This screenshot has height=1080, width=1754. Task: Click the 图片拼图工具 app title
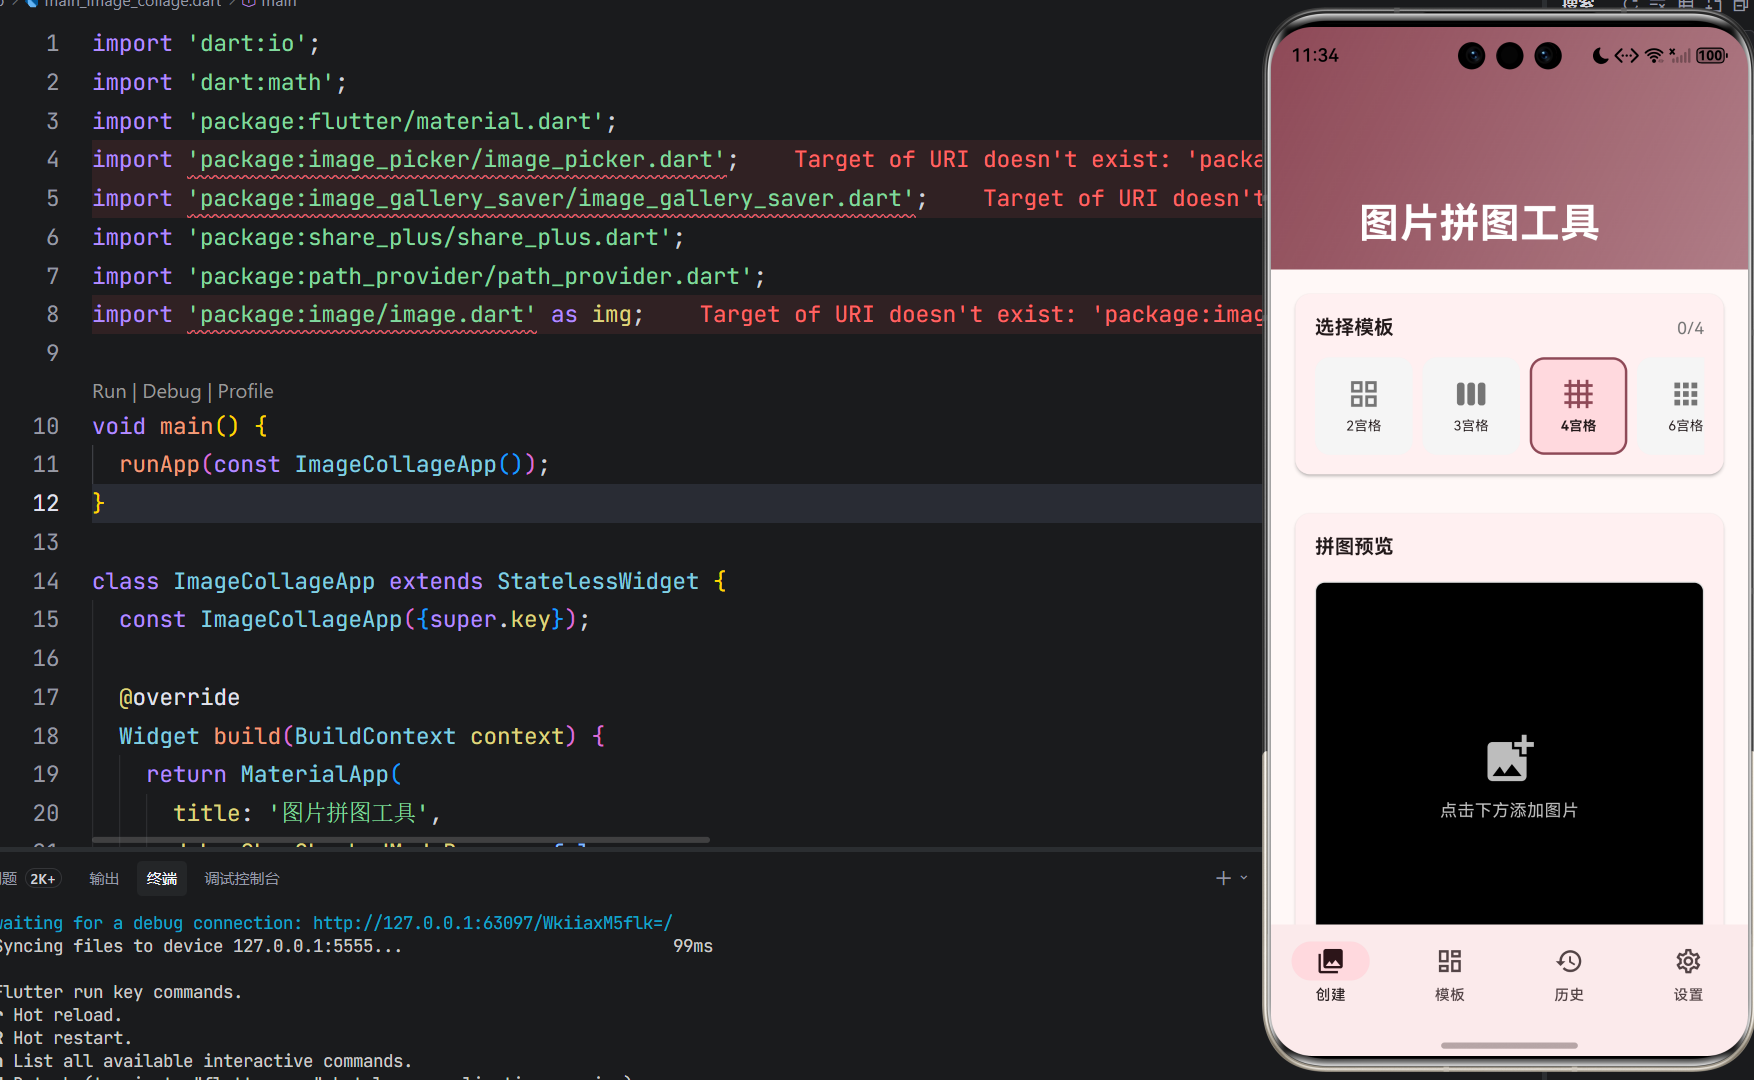point(1479,223)
